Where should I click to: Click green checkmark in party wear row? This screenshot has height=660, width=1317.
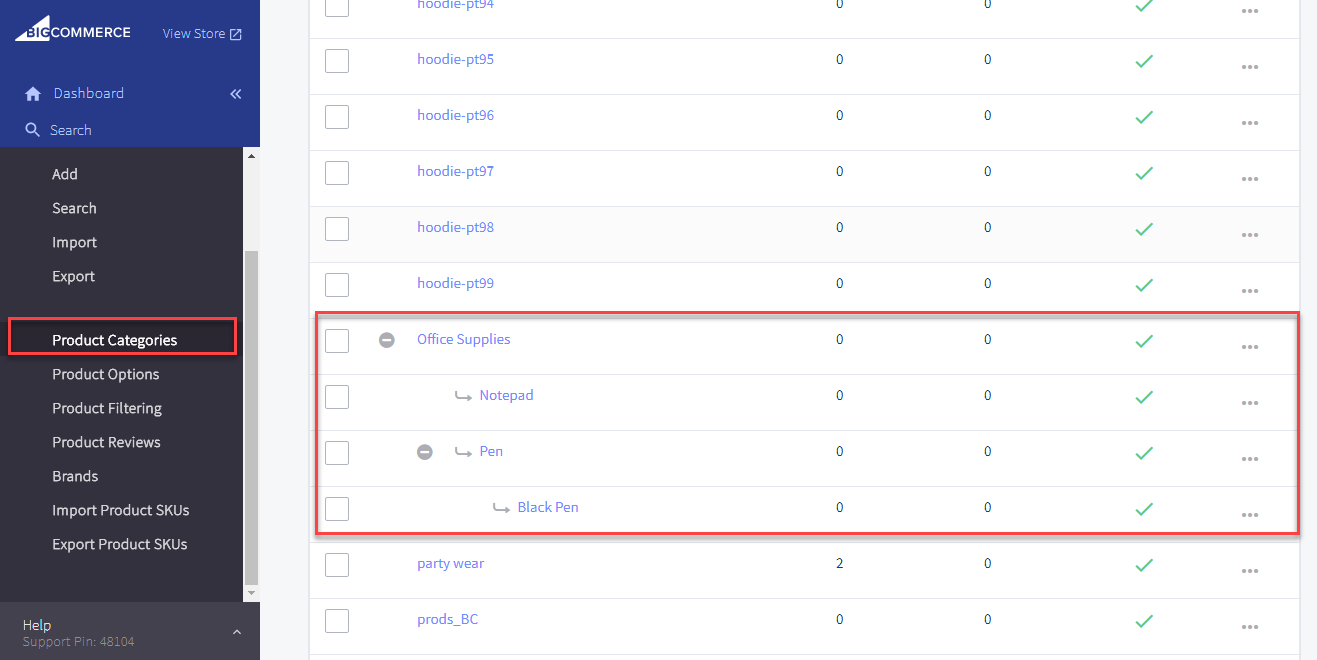coord(1144,564)
